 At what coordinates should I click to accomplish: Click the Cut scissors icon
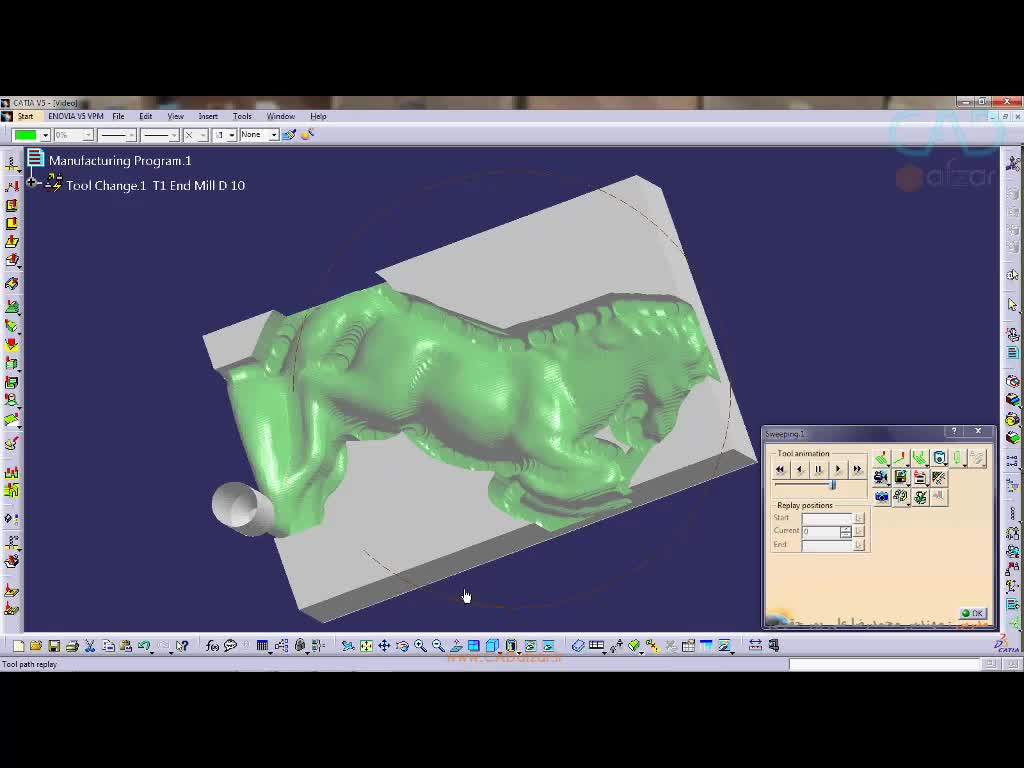(90, 646)
